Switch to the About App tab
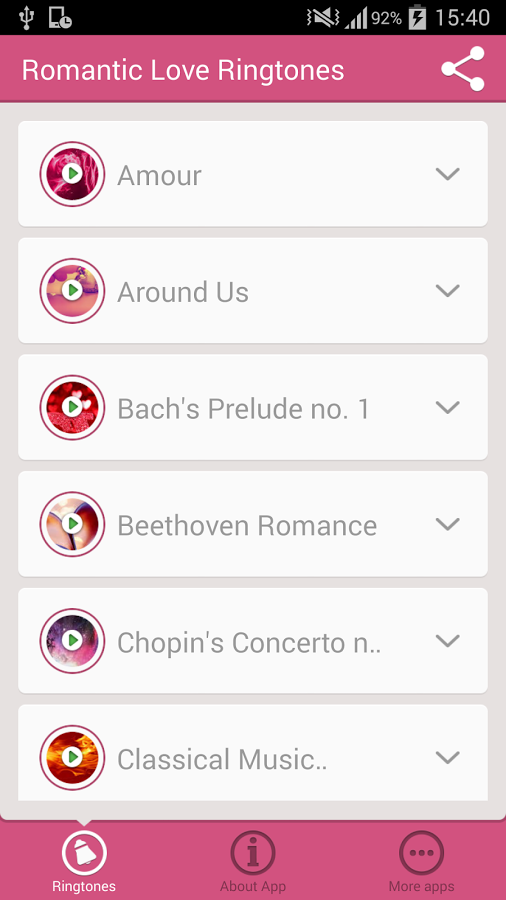 tap(253, 861)
